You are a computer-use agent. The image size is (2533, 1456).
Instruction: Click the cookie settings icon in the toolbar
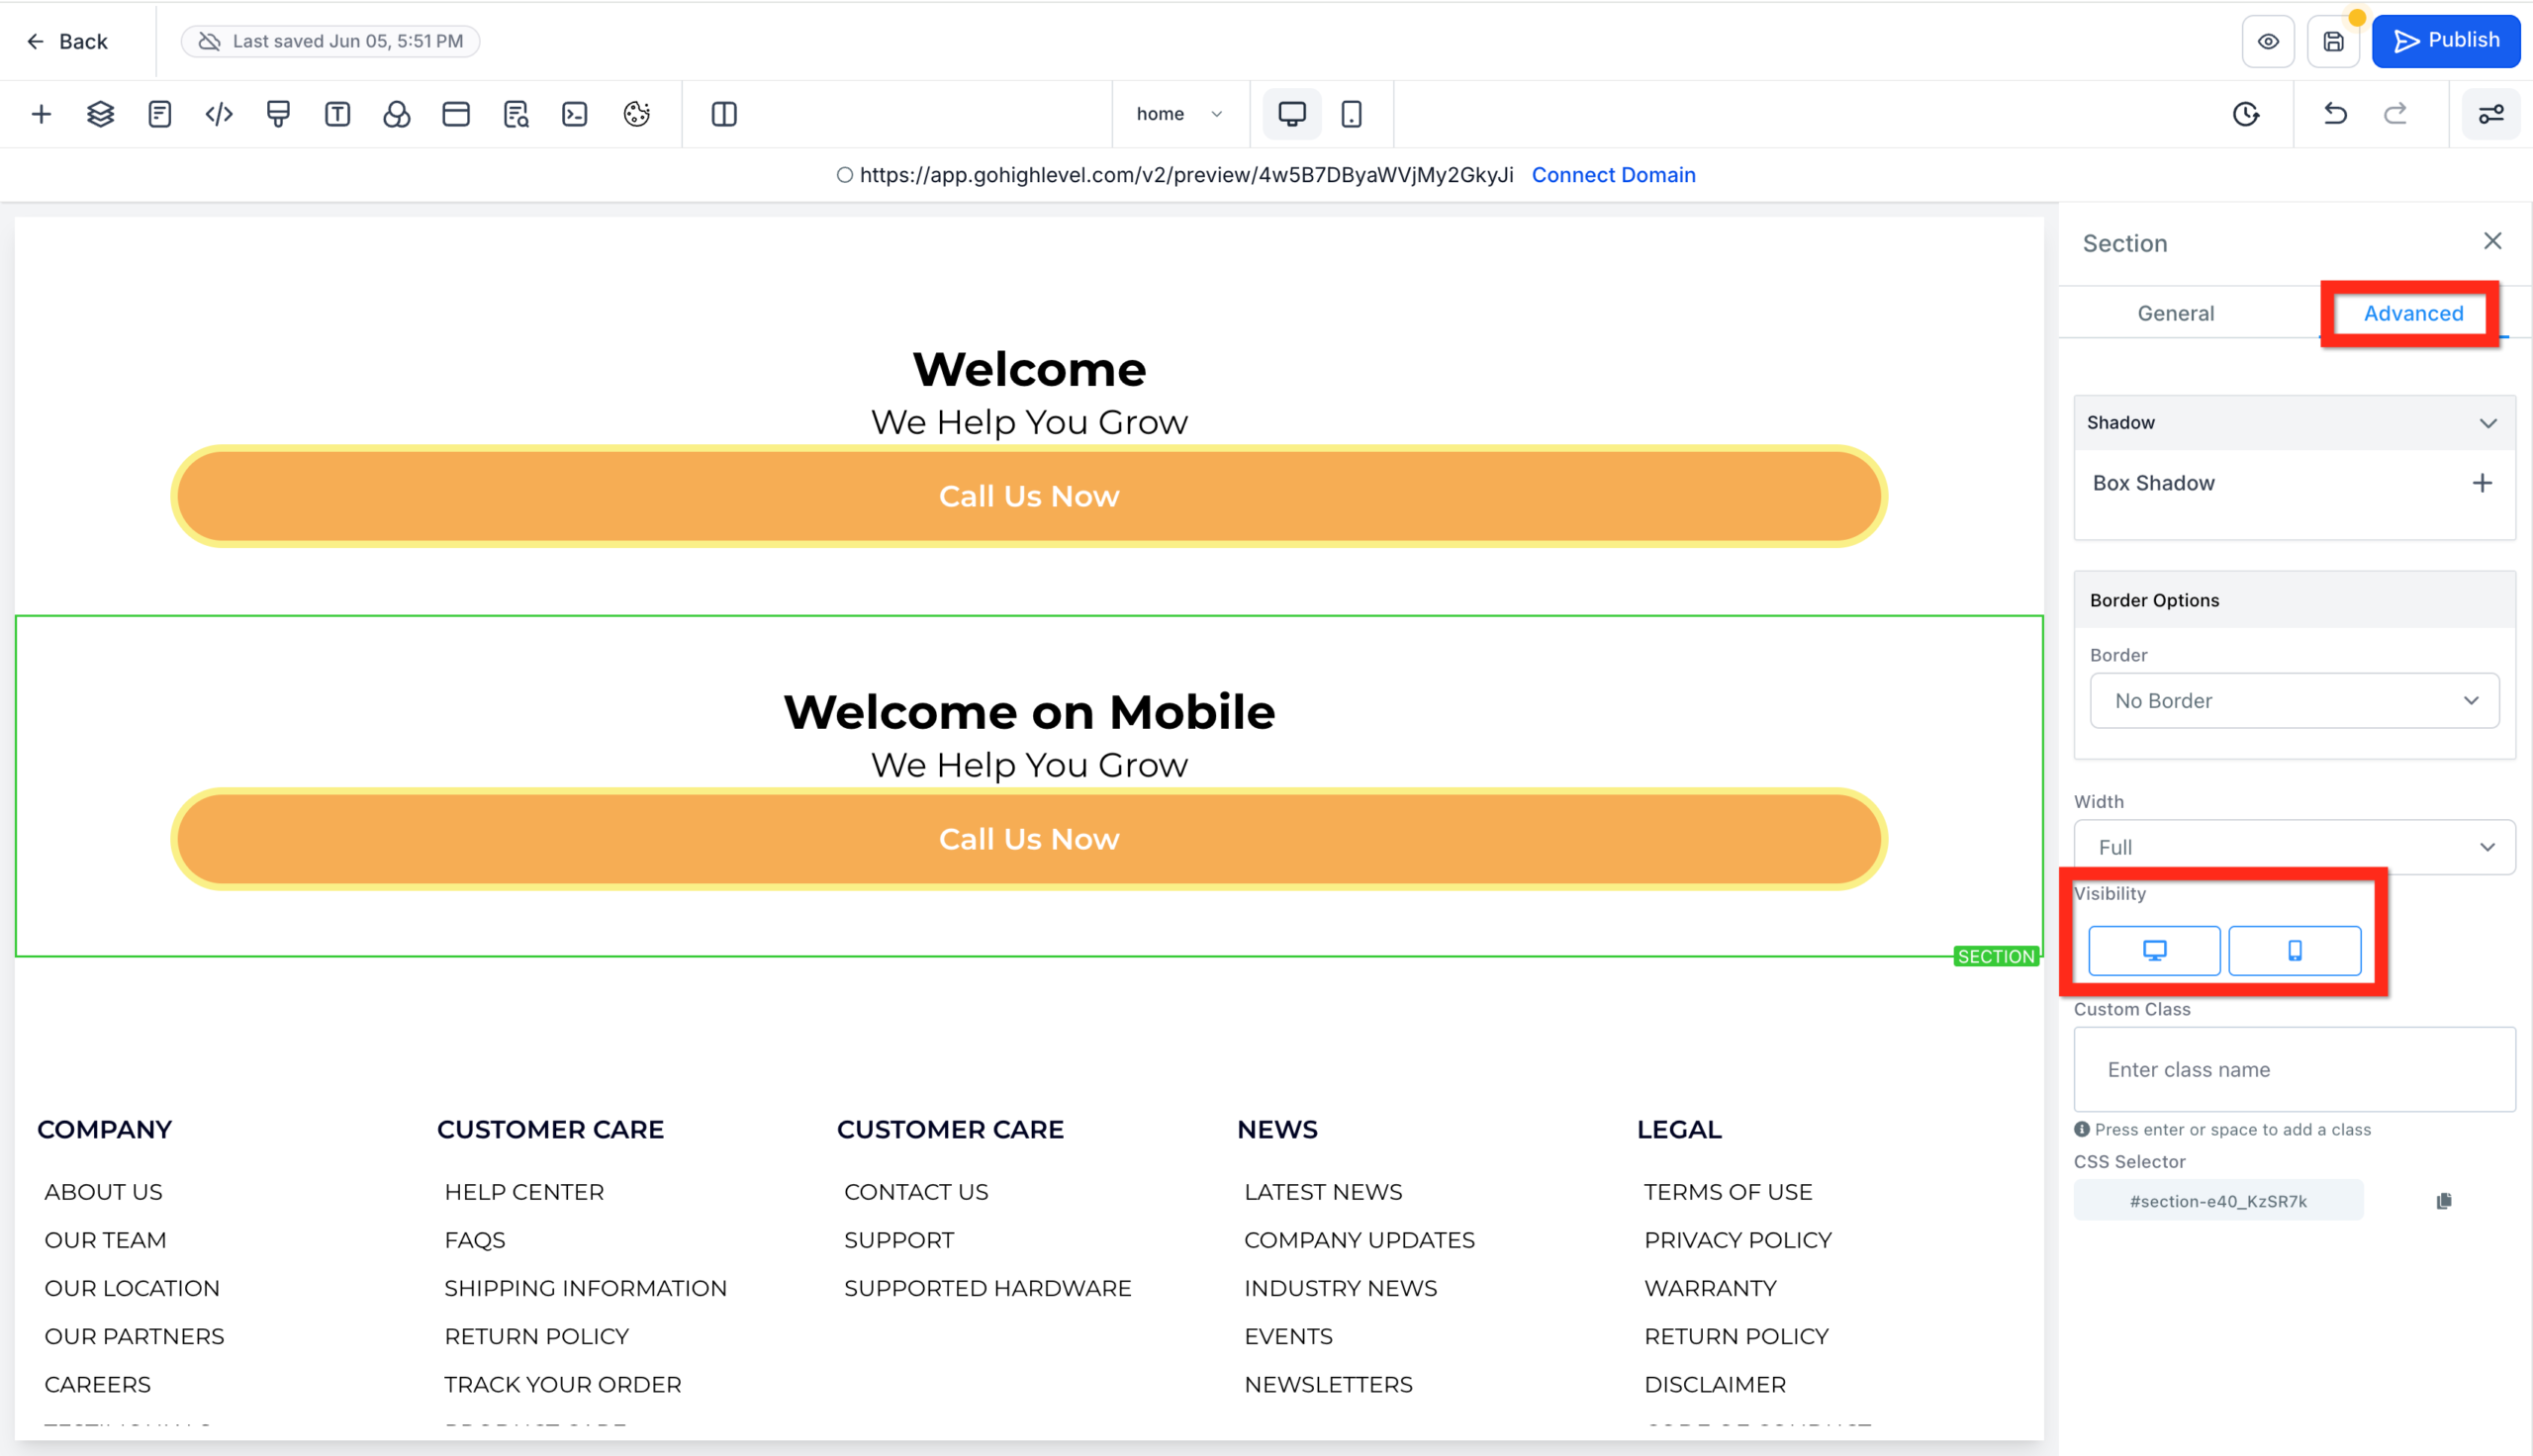click(638, 113)
